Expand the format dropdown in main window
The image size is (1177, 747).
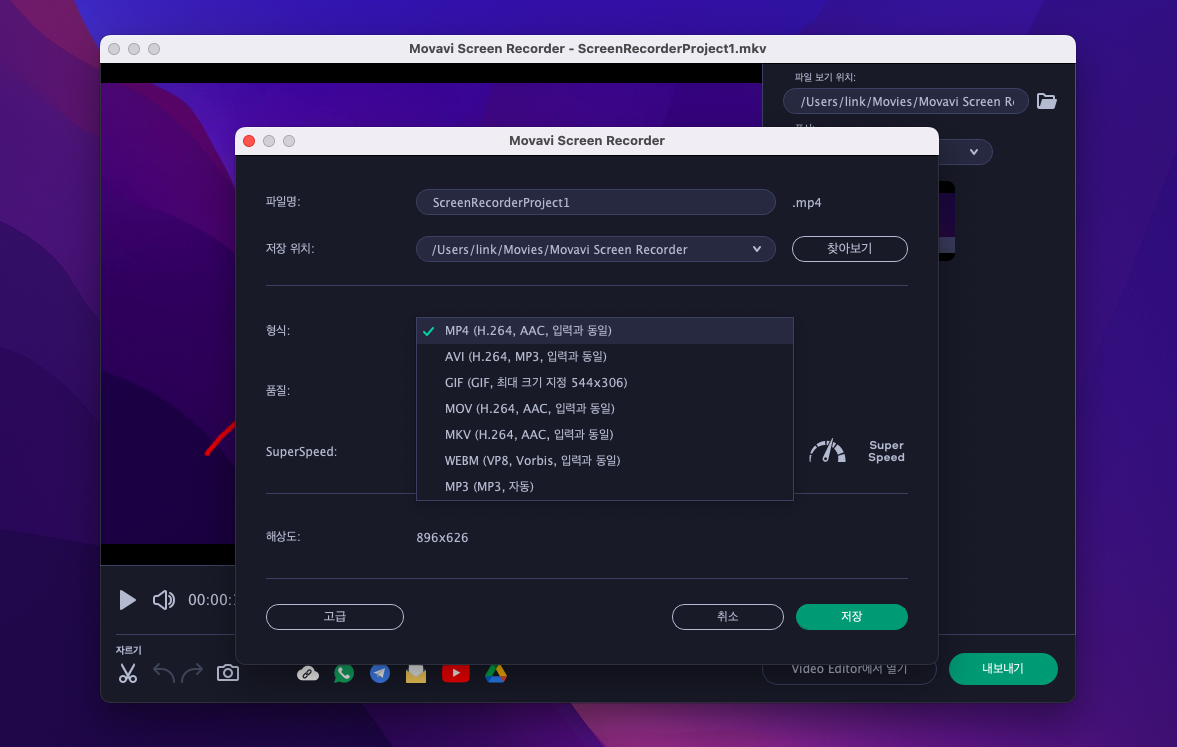coord(974,152)
